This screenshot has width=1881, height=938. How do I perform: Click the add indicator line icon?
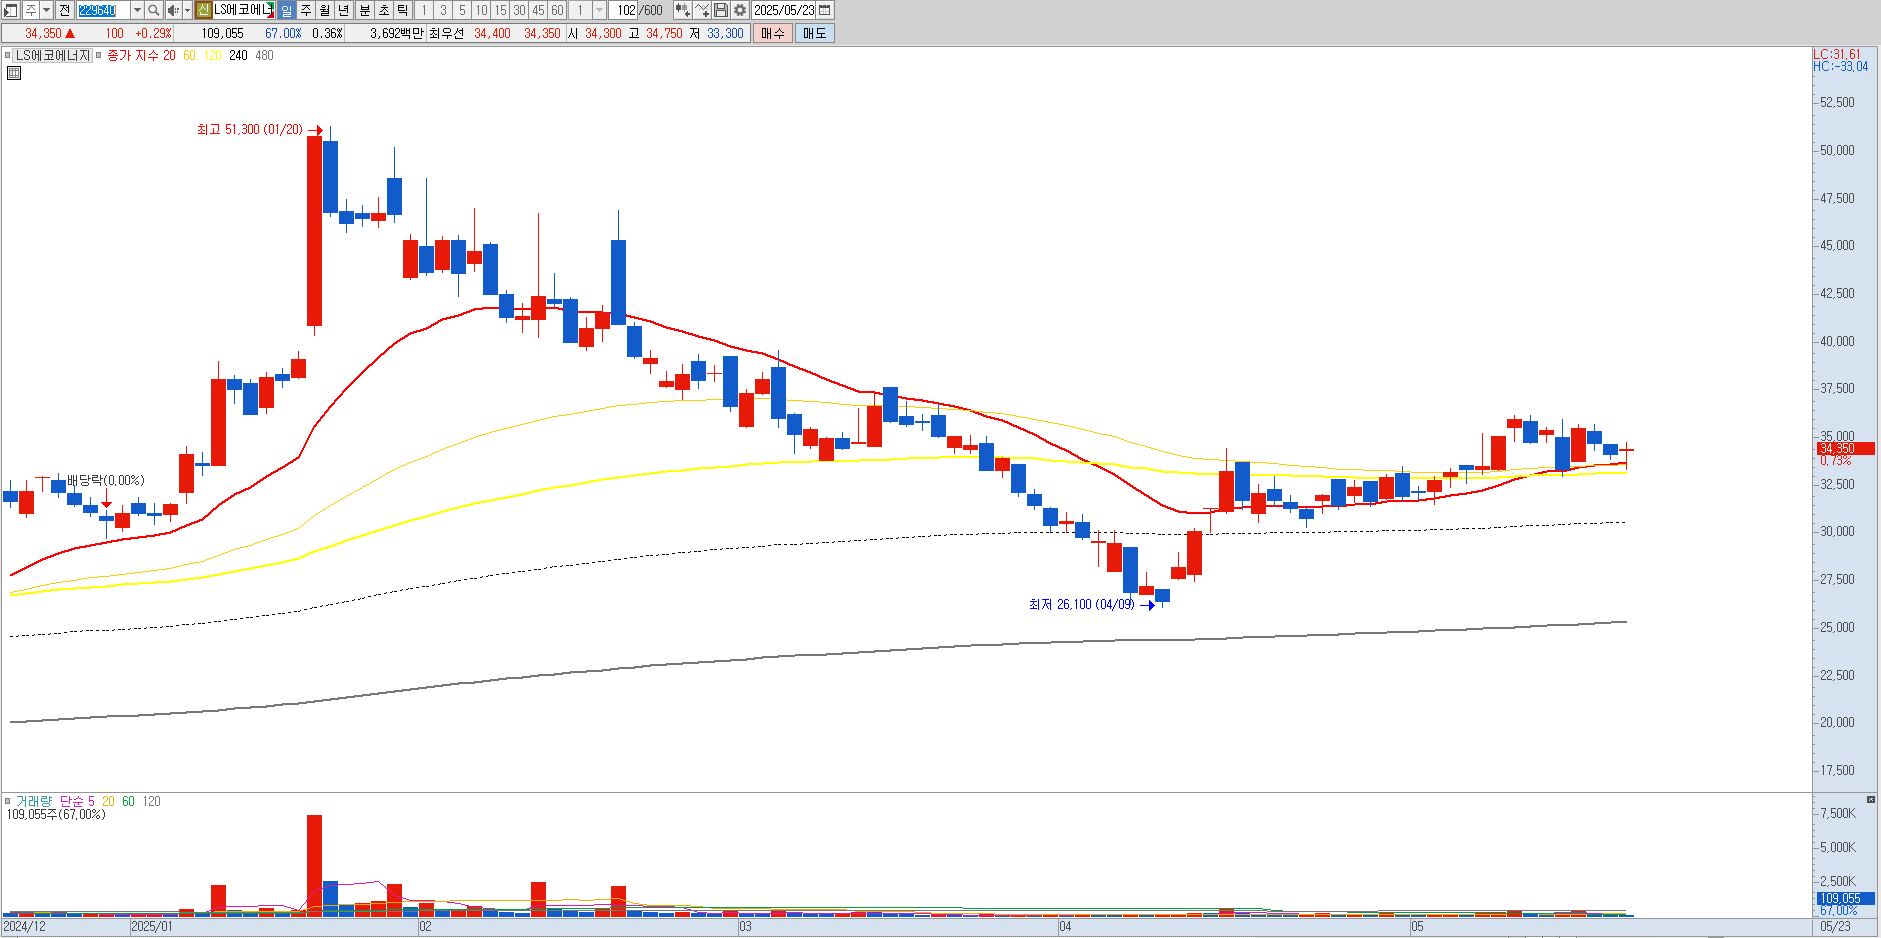(x=702, y=10)
